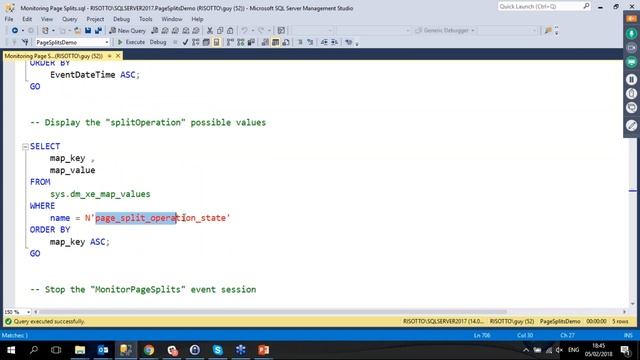This screenshot has width=640, height=360.
Task: Toggle the webcam in recorder sidebar
Action: coord(631,48)
